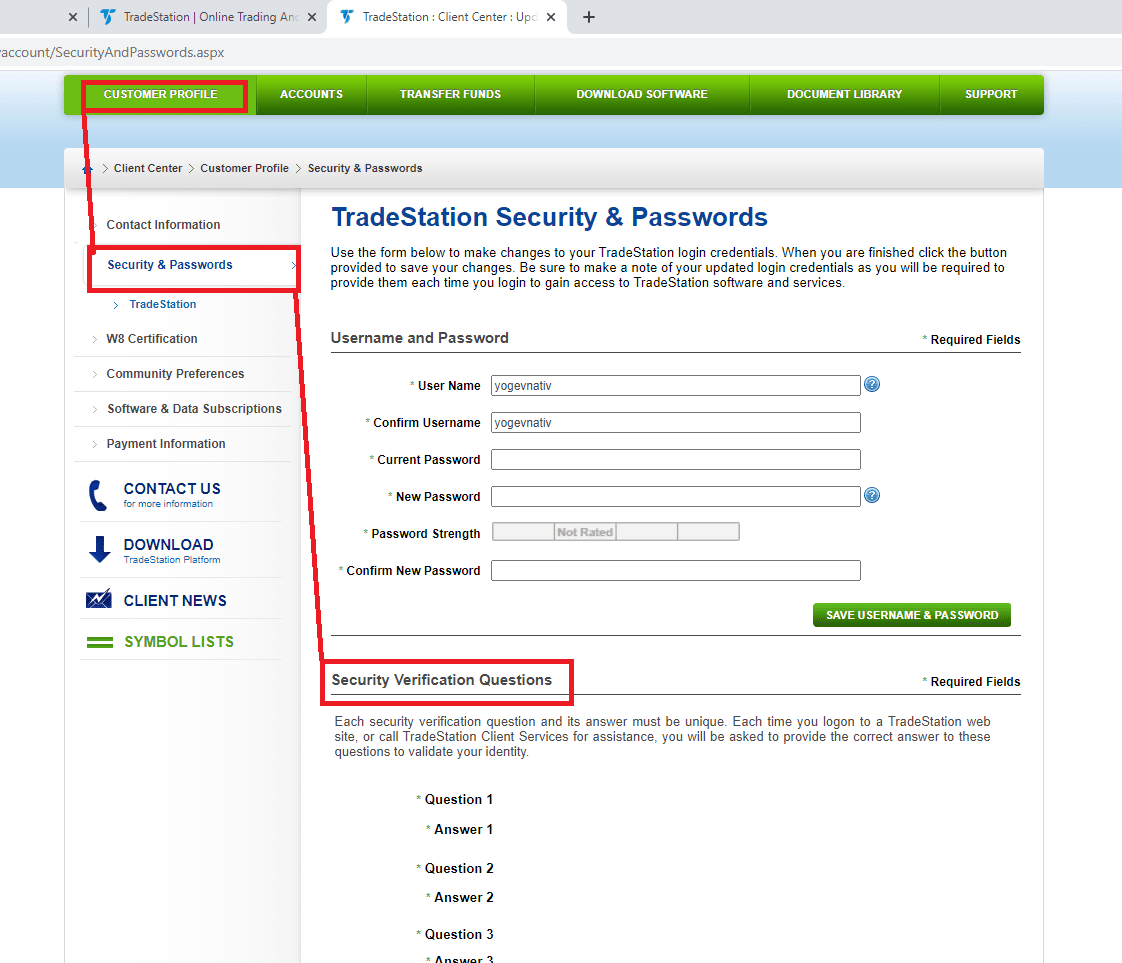The width and height of the screenshot is (1122, 963).
Task: Expand Software & Data Subscriptions section
Action: click(194, 409)
